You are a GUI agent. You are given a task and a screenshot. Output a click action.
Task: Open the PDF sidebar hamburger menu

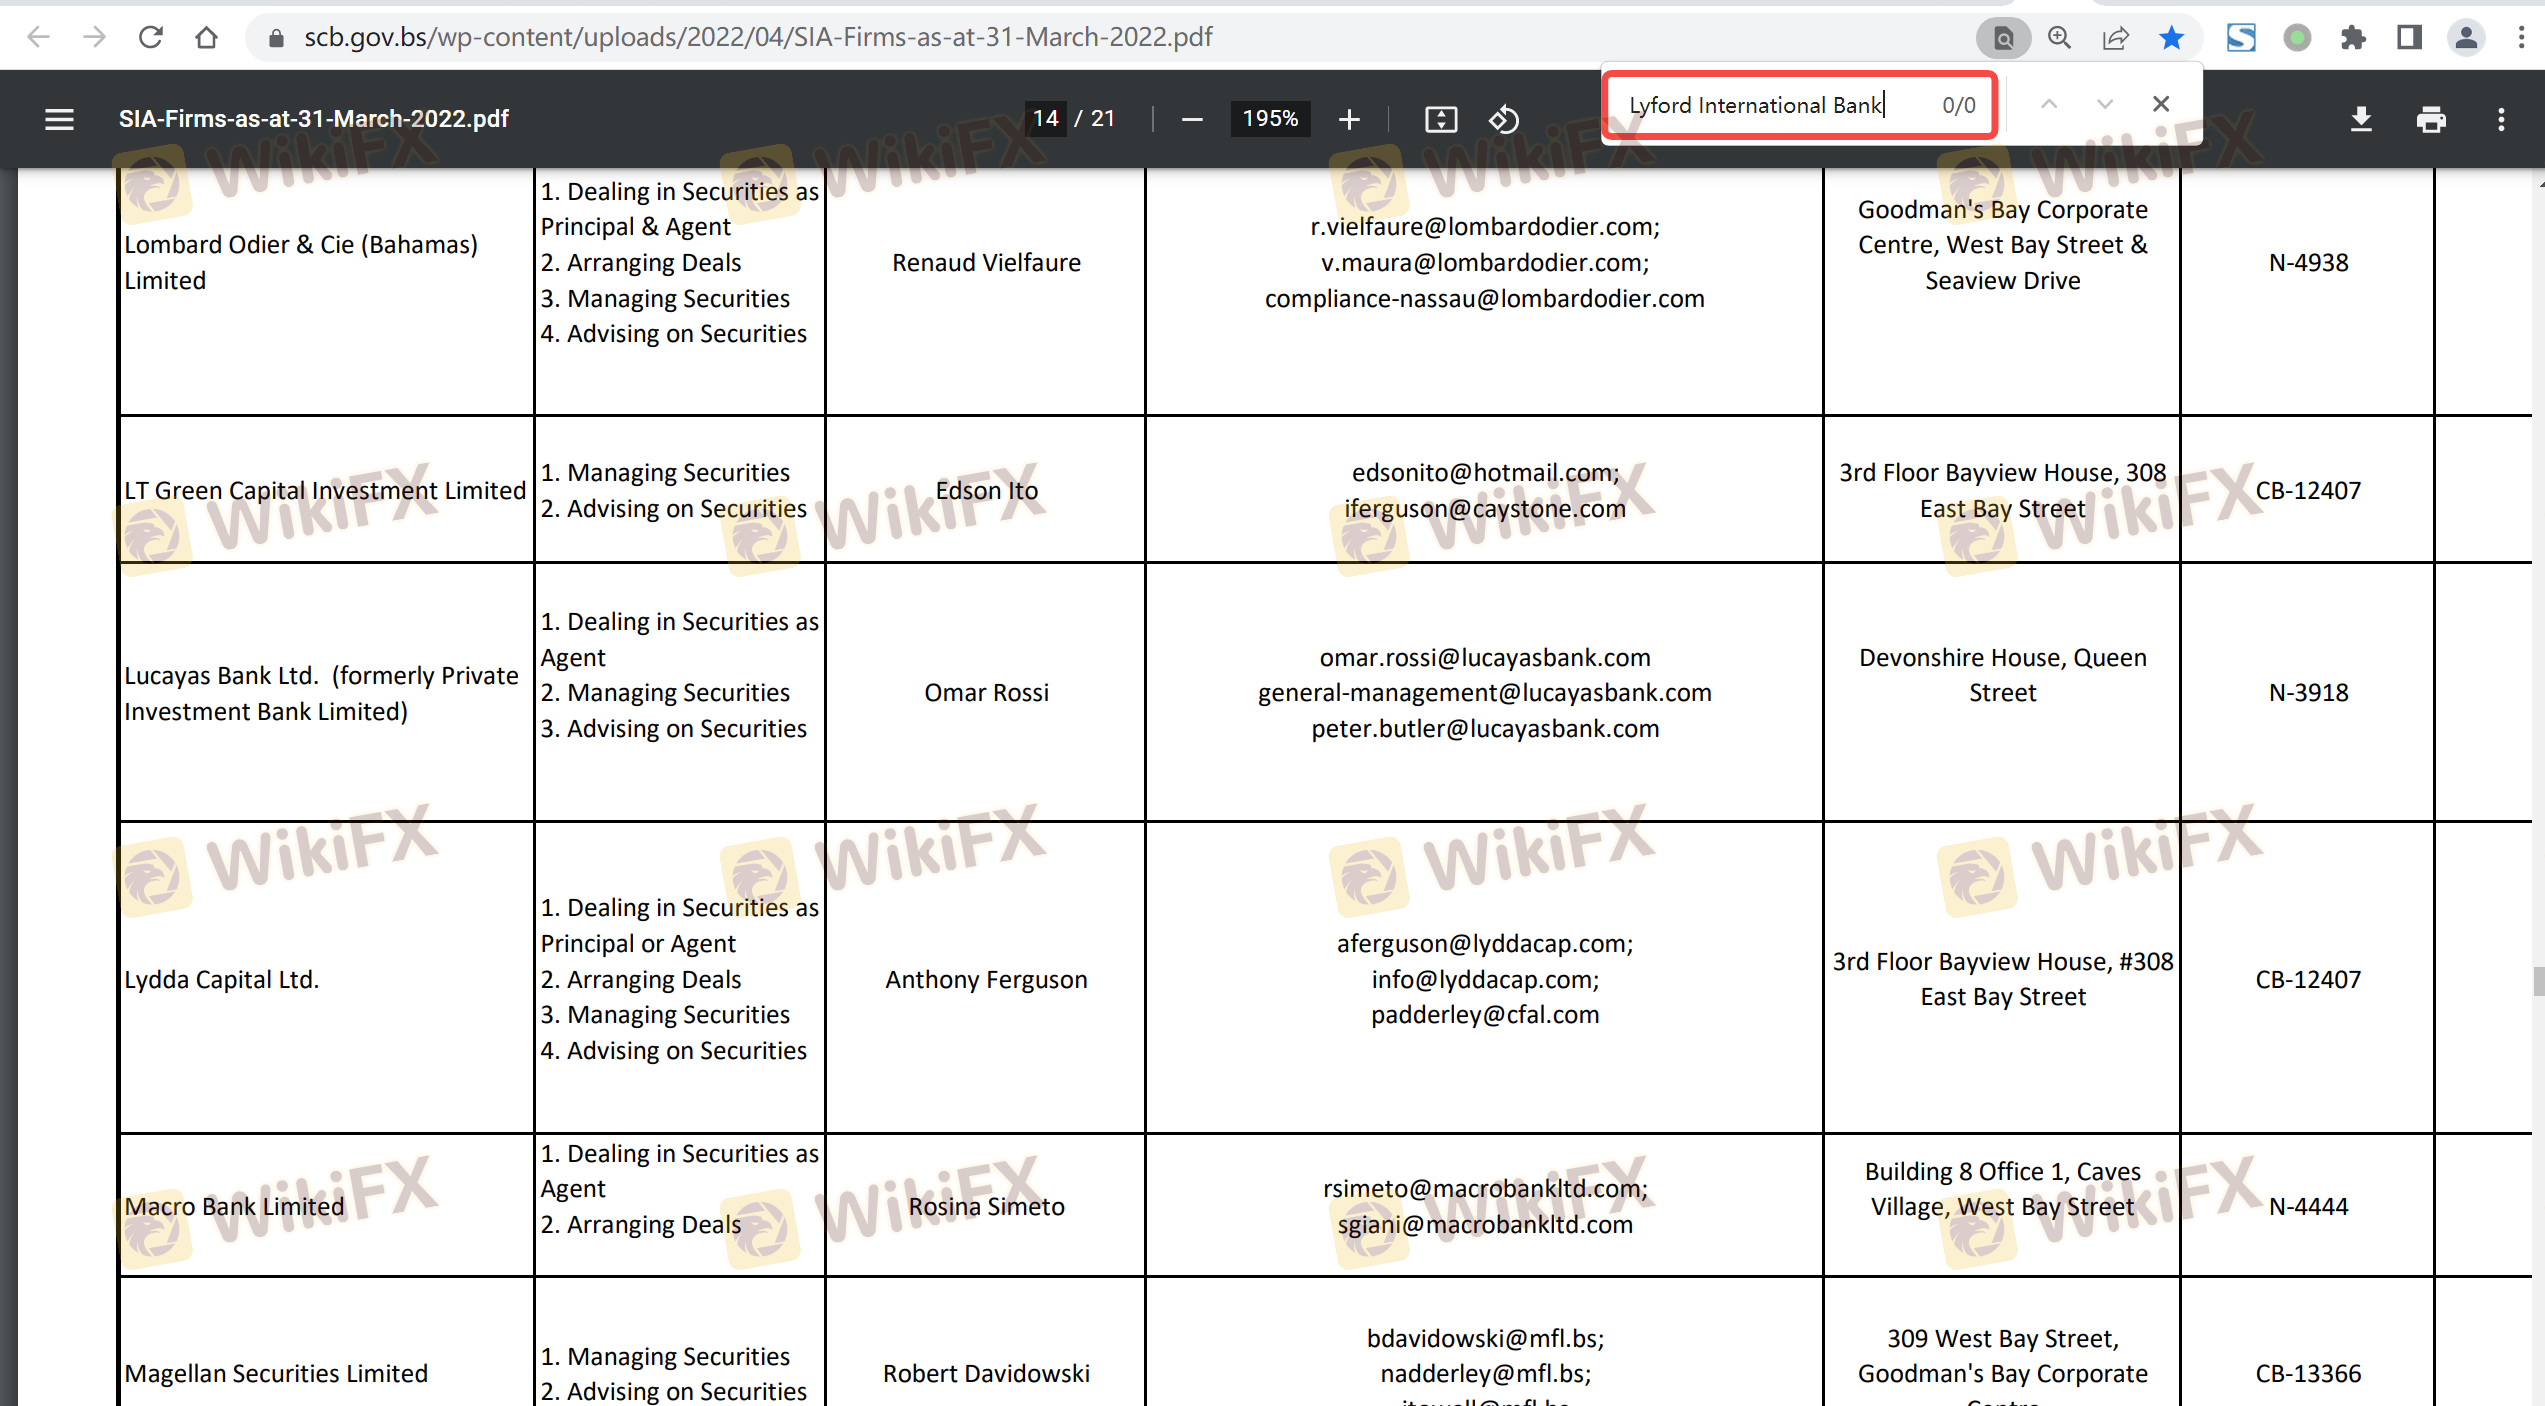[x=59, y=119]
